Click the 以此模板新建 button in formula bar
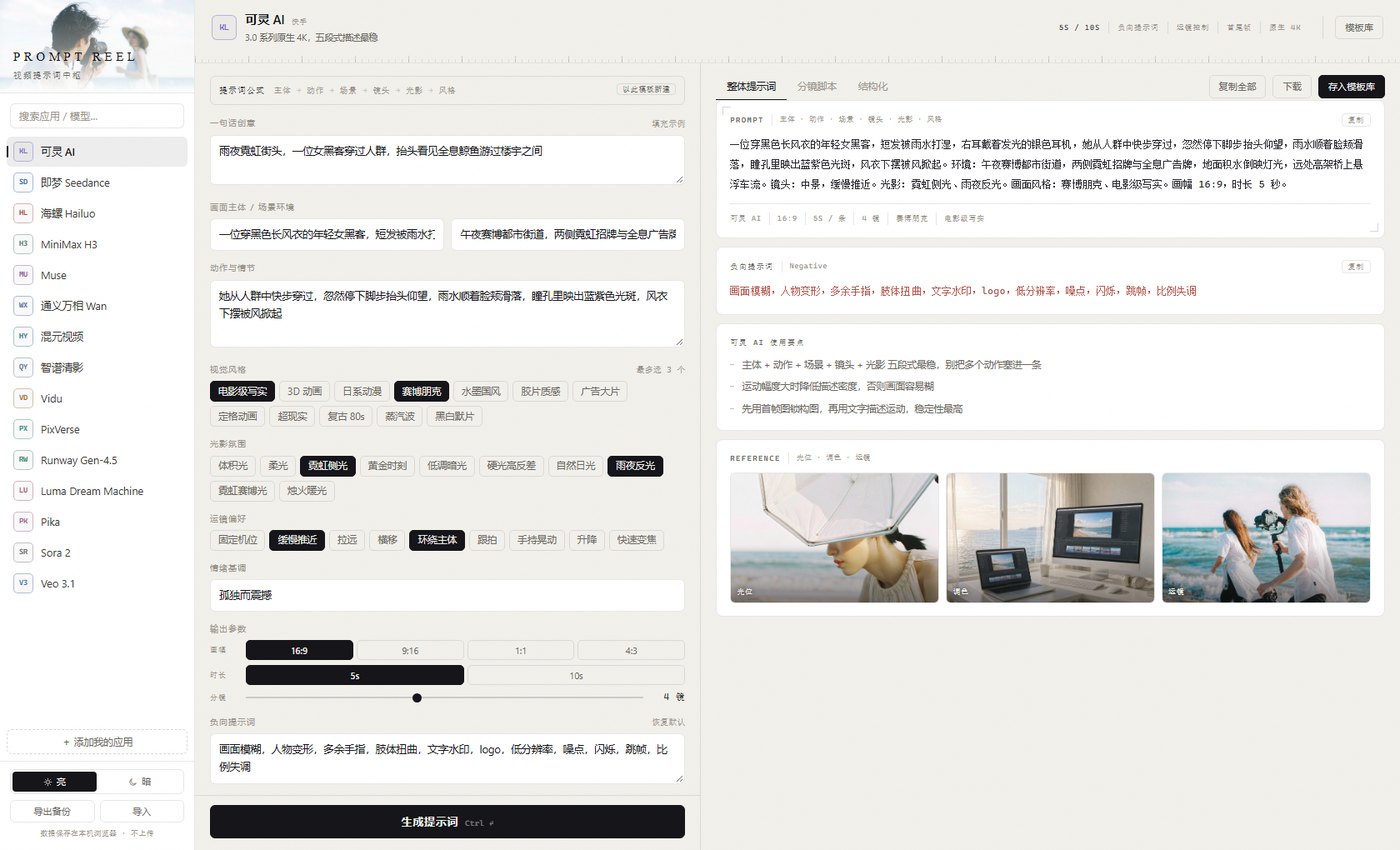 [647, 90]
